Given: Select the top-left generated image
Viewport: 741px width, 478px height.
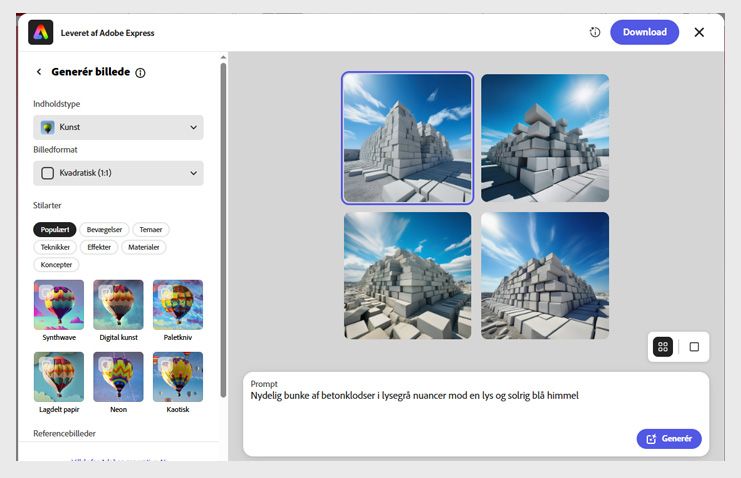Looking at the screenshot, I should coord(407,138).
